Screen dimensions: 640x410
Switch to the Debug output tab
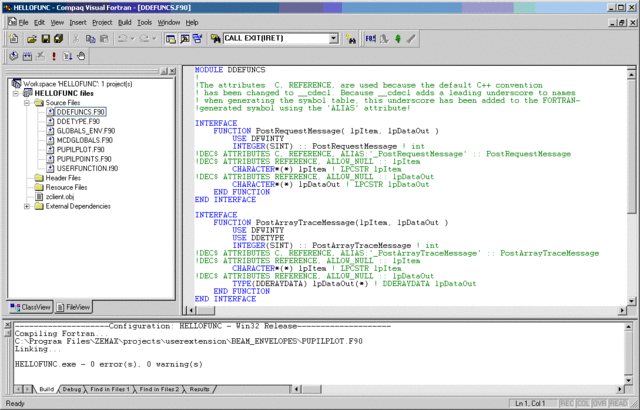pos(71,389)
